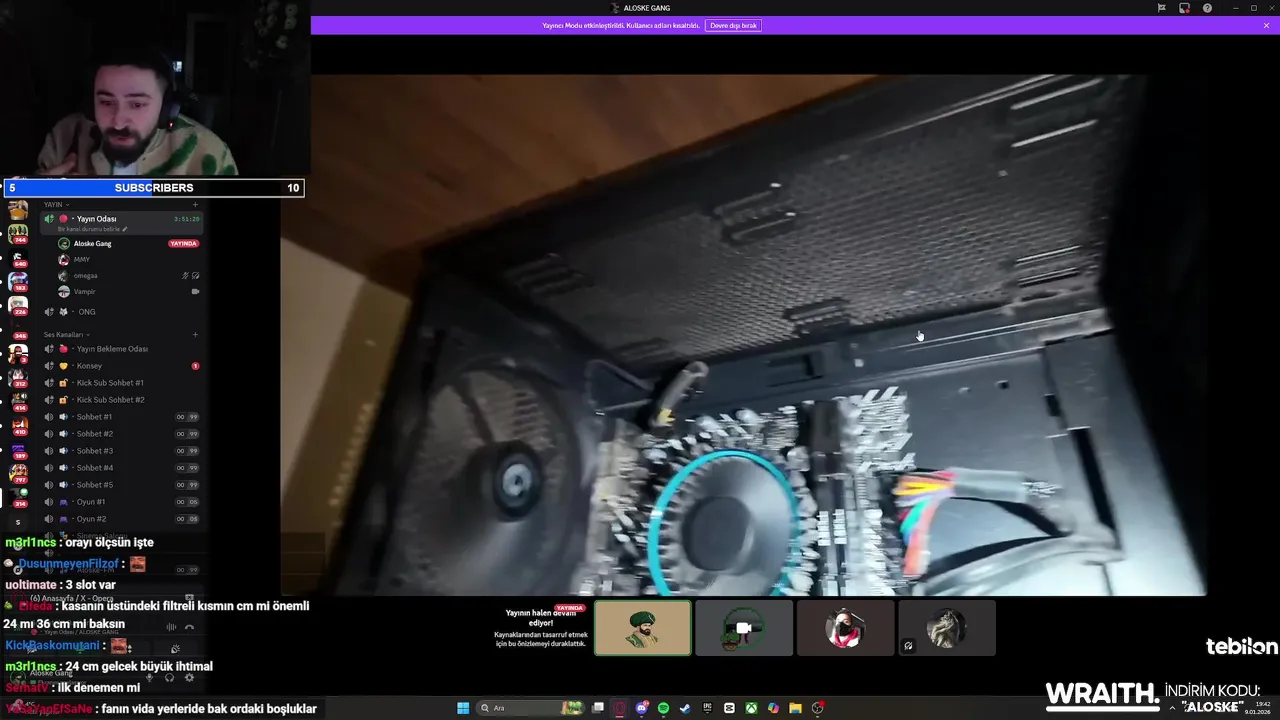1280x720 pixels.
Task: Join Sohbet #3 voice channel
Action: 121,451
